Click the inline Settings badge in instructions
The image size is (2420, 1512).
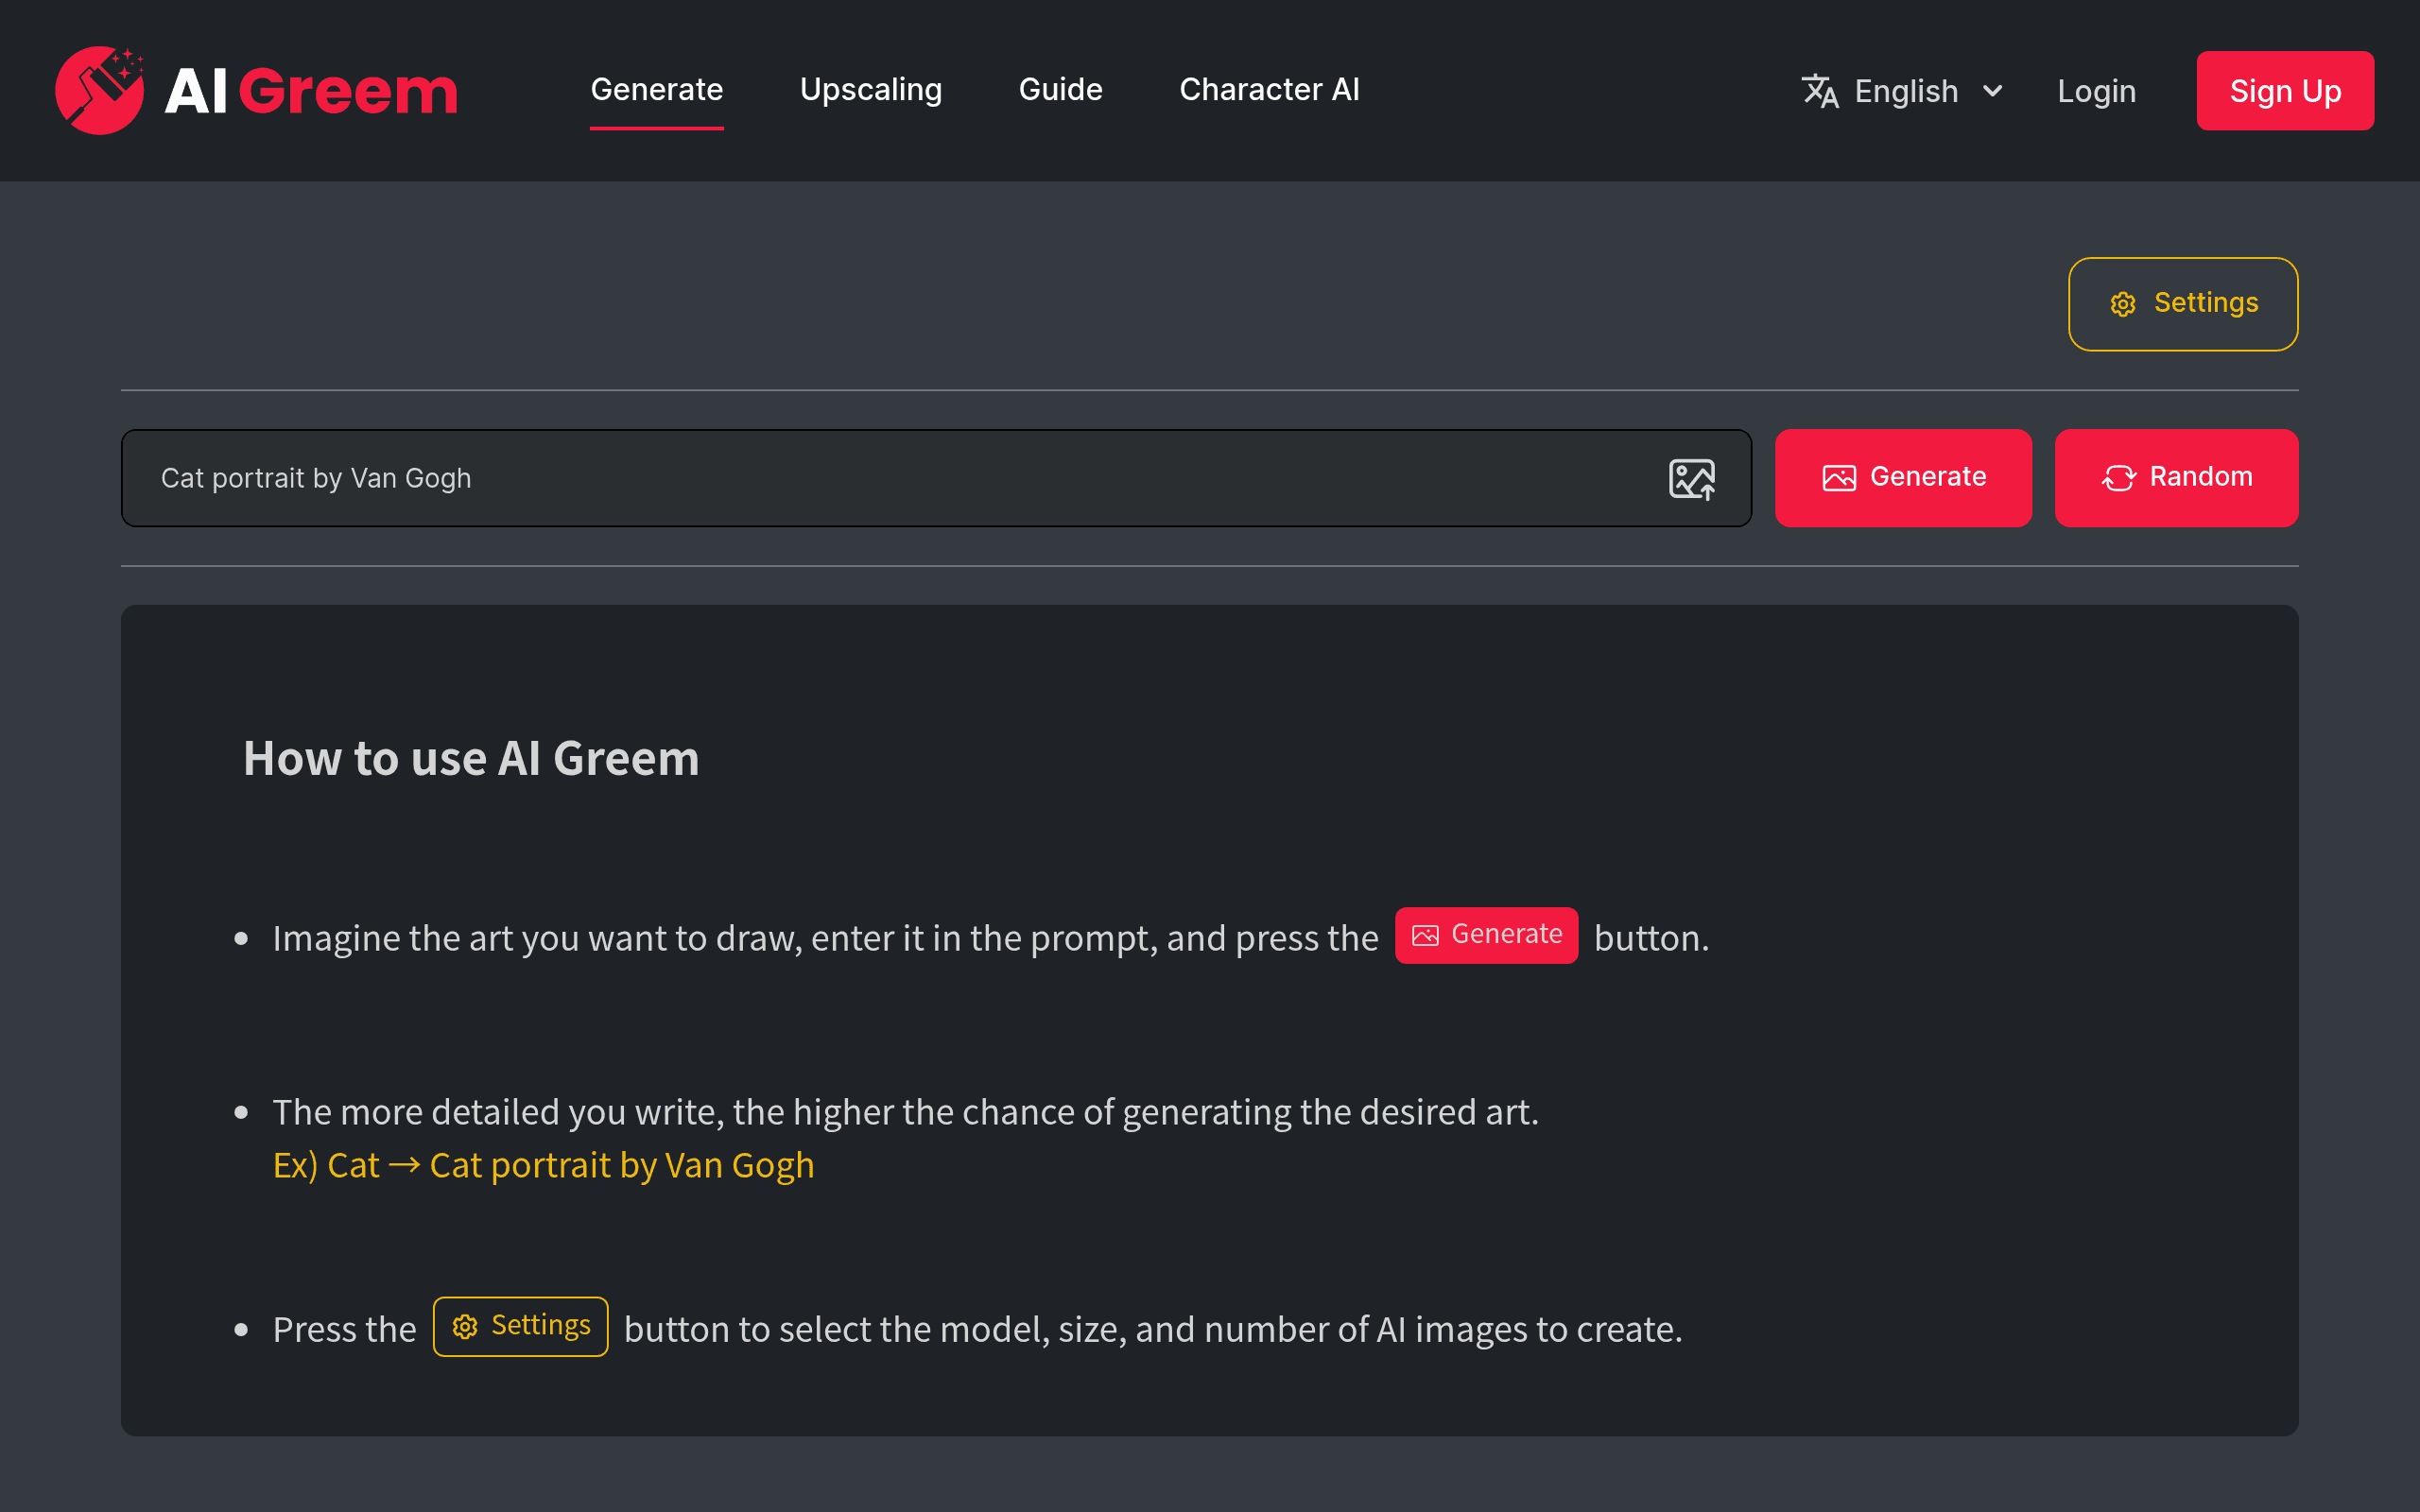(520, 1326)
